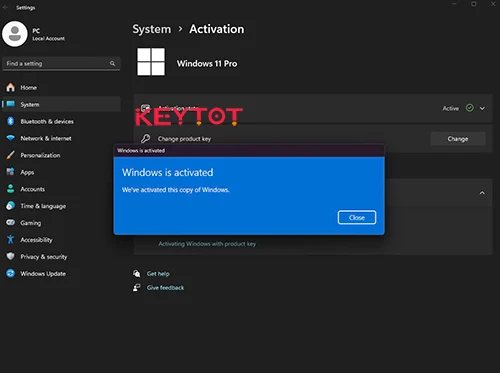This screenshot has height=373, width=500.
Task: Click the Activation page heading
Action: click(217, 29)
